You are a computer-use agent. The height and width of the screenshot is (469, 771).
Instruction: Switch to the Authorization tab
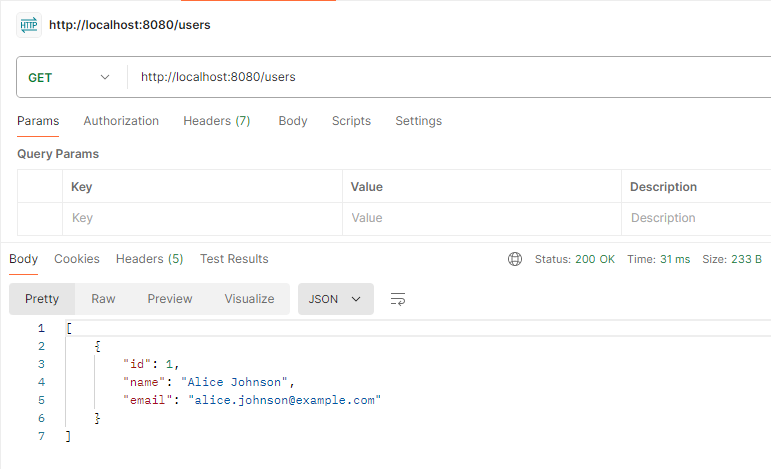click(x=121, y=121)
